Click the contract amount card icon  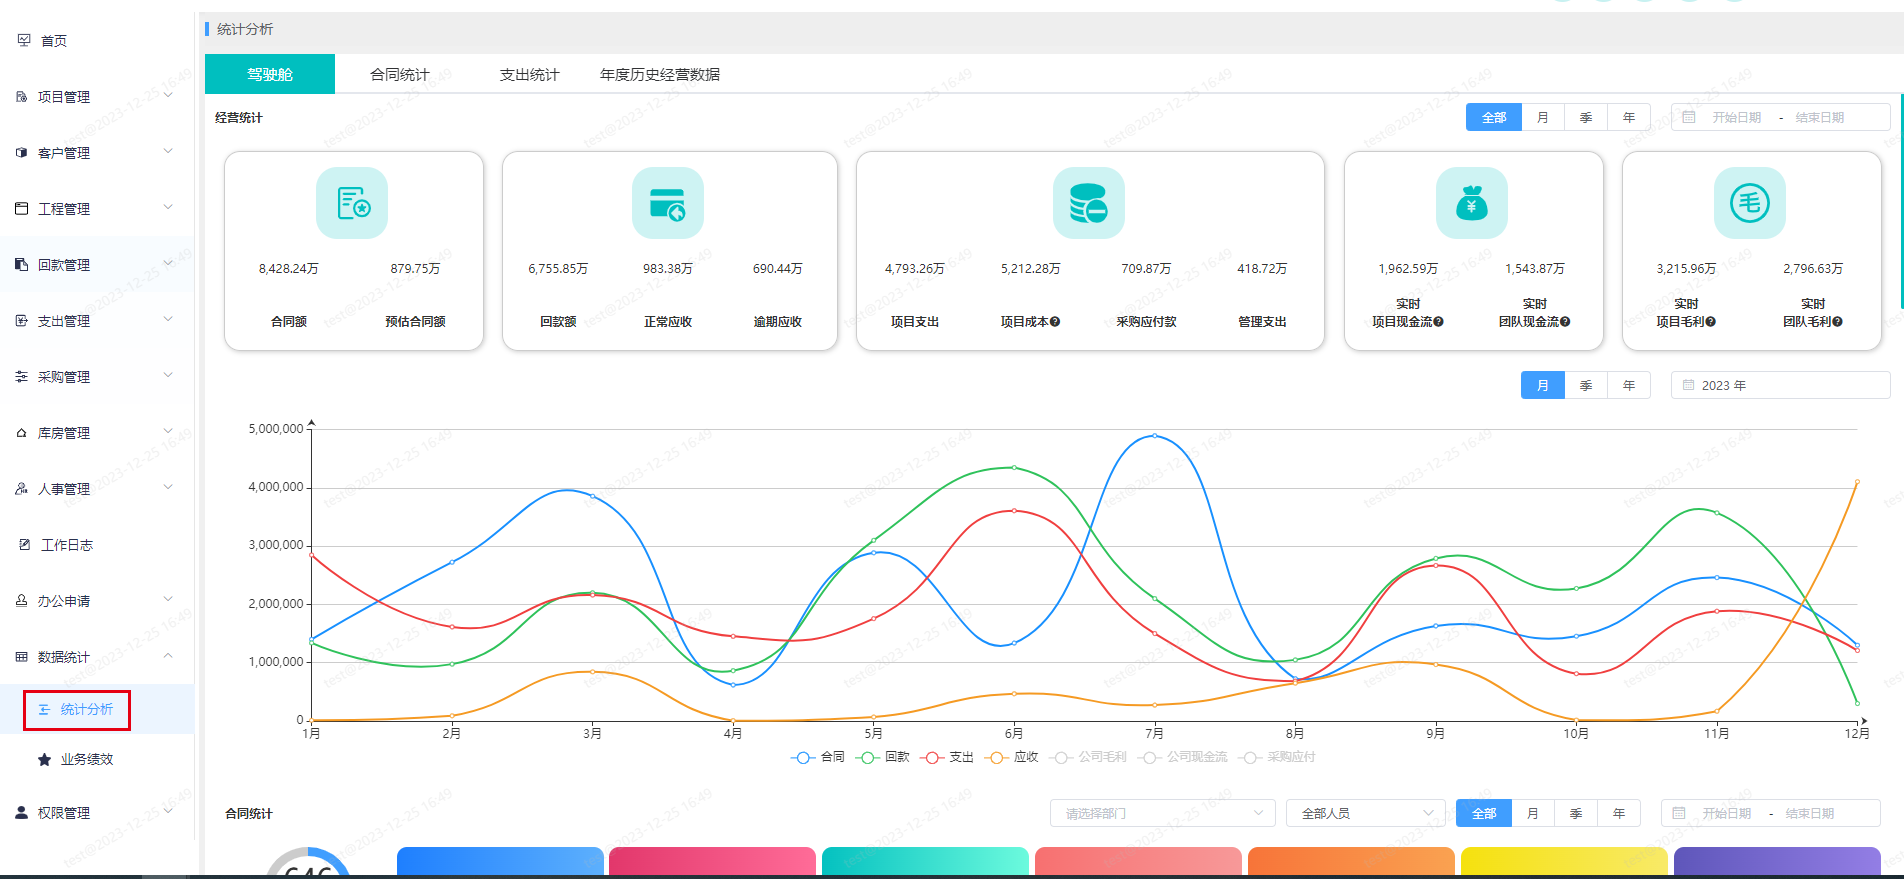(x=352, y=203)
